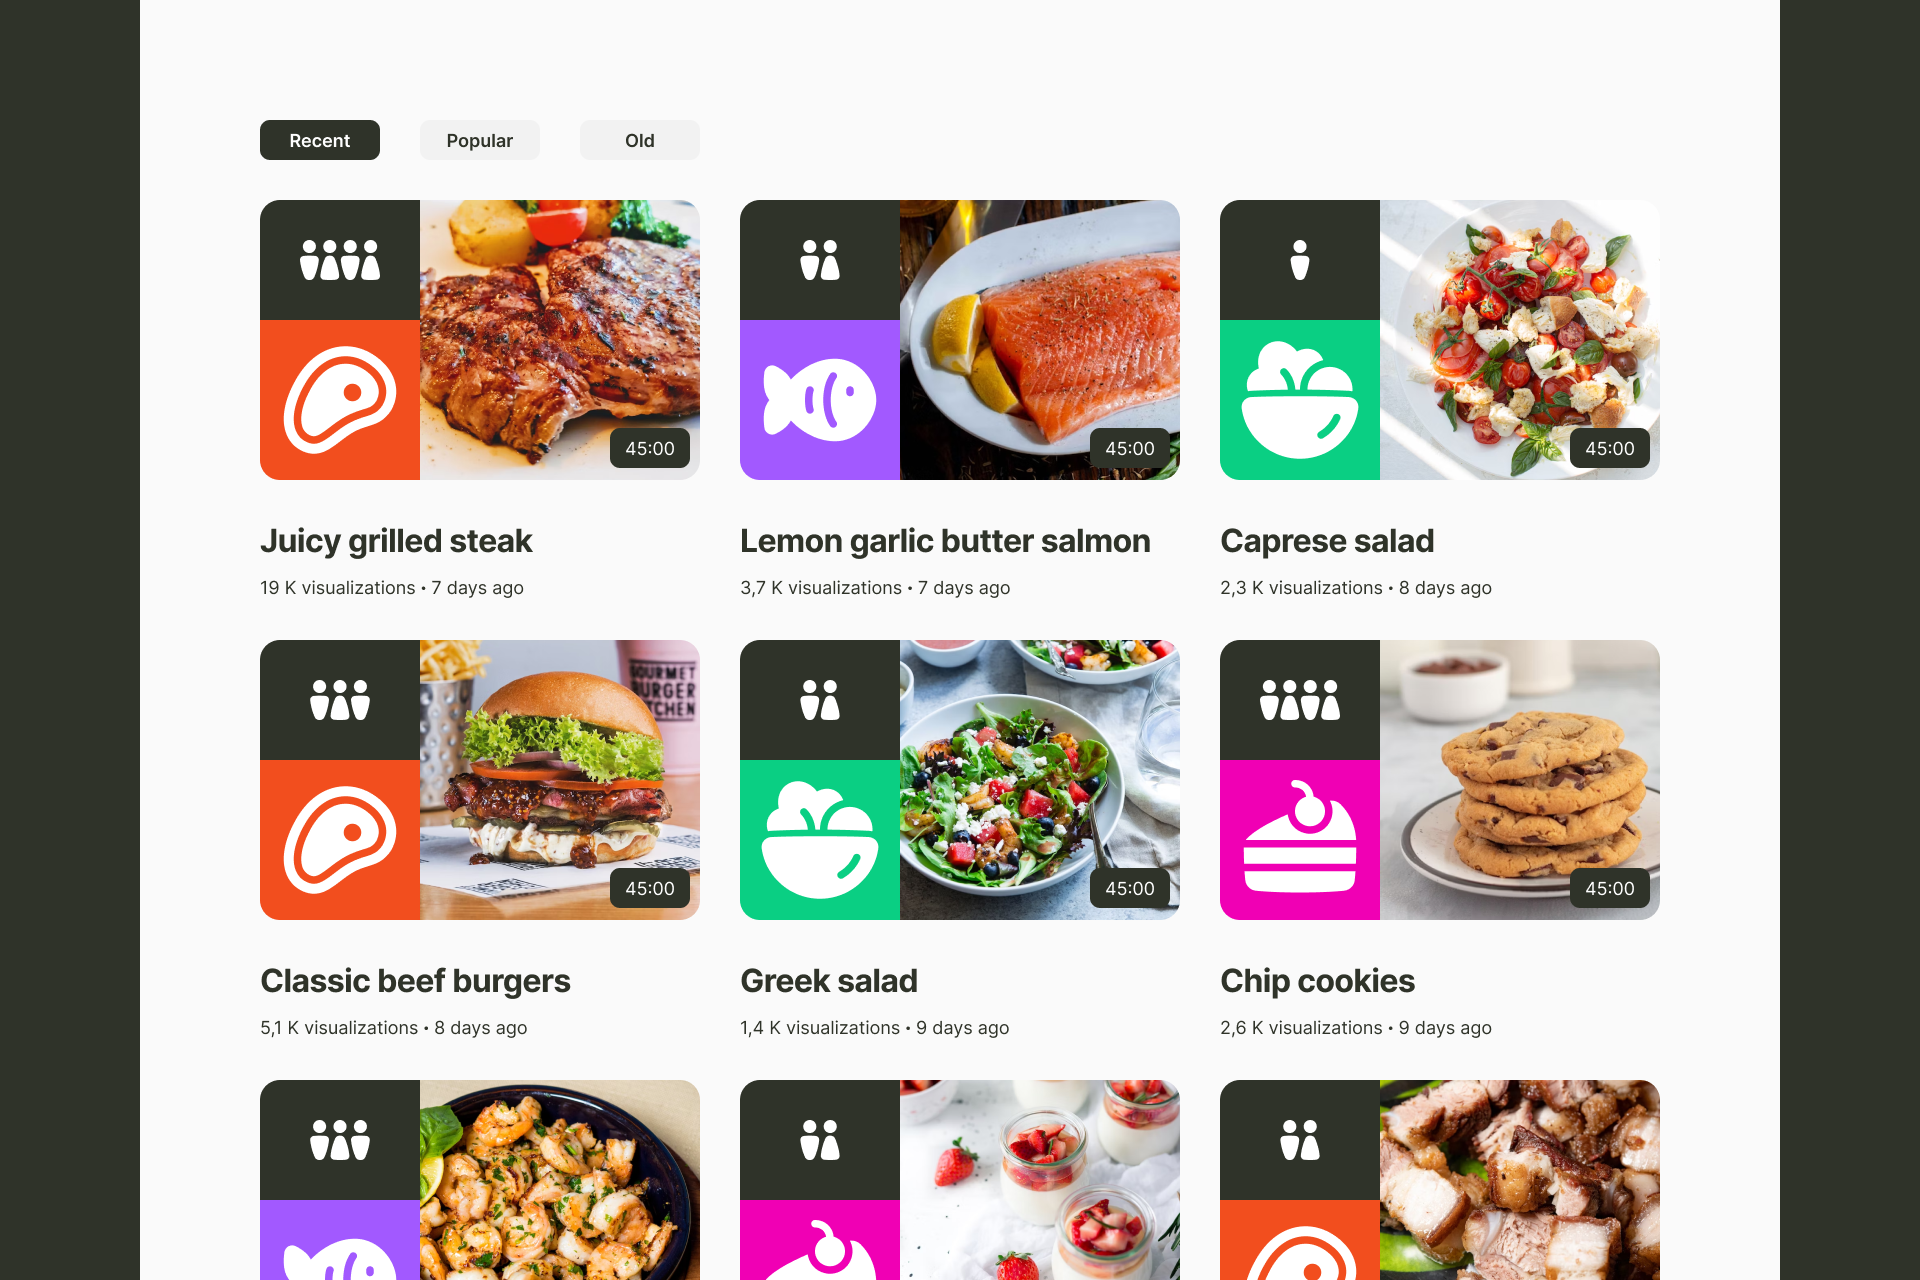Click the salad bowl icon on Greek salad
The height and width of the screenshot is (1280, 1920).
click(x=820, y=840)
